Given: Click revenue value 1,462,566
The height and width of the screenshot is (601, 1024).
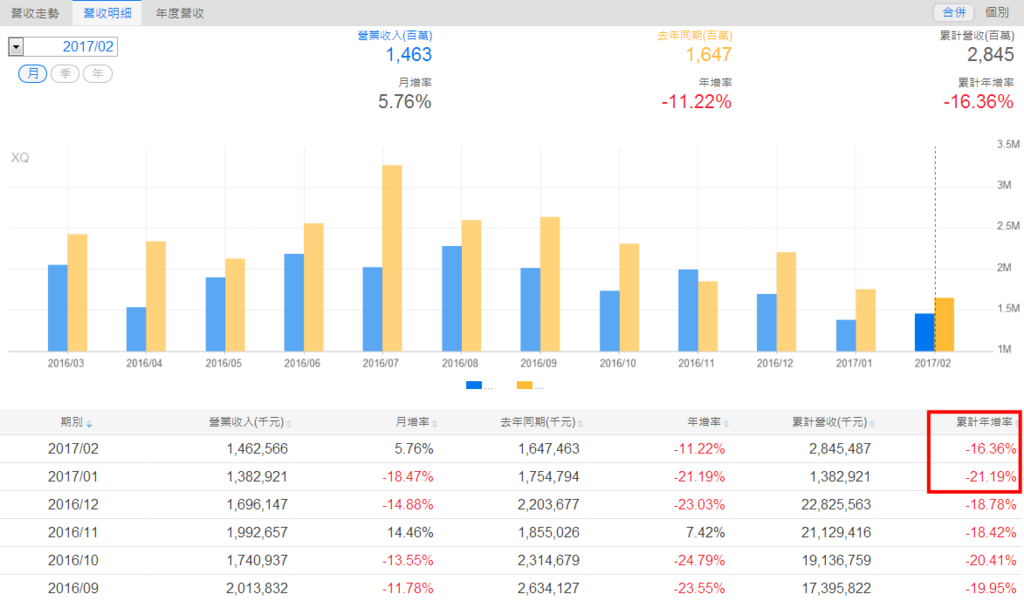Looking at the screenshot, I should [x=257, y=449].
